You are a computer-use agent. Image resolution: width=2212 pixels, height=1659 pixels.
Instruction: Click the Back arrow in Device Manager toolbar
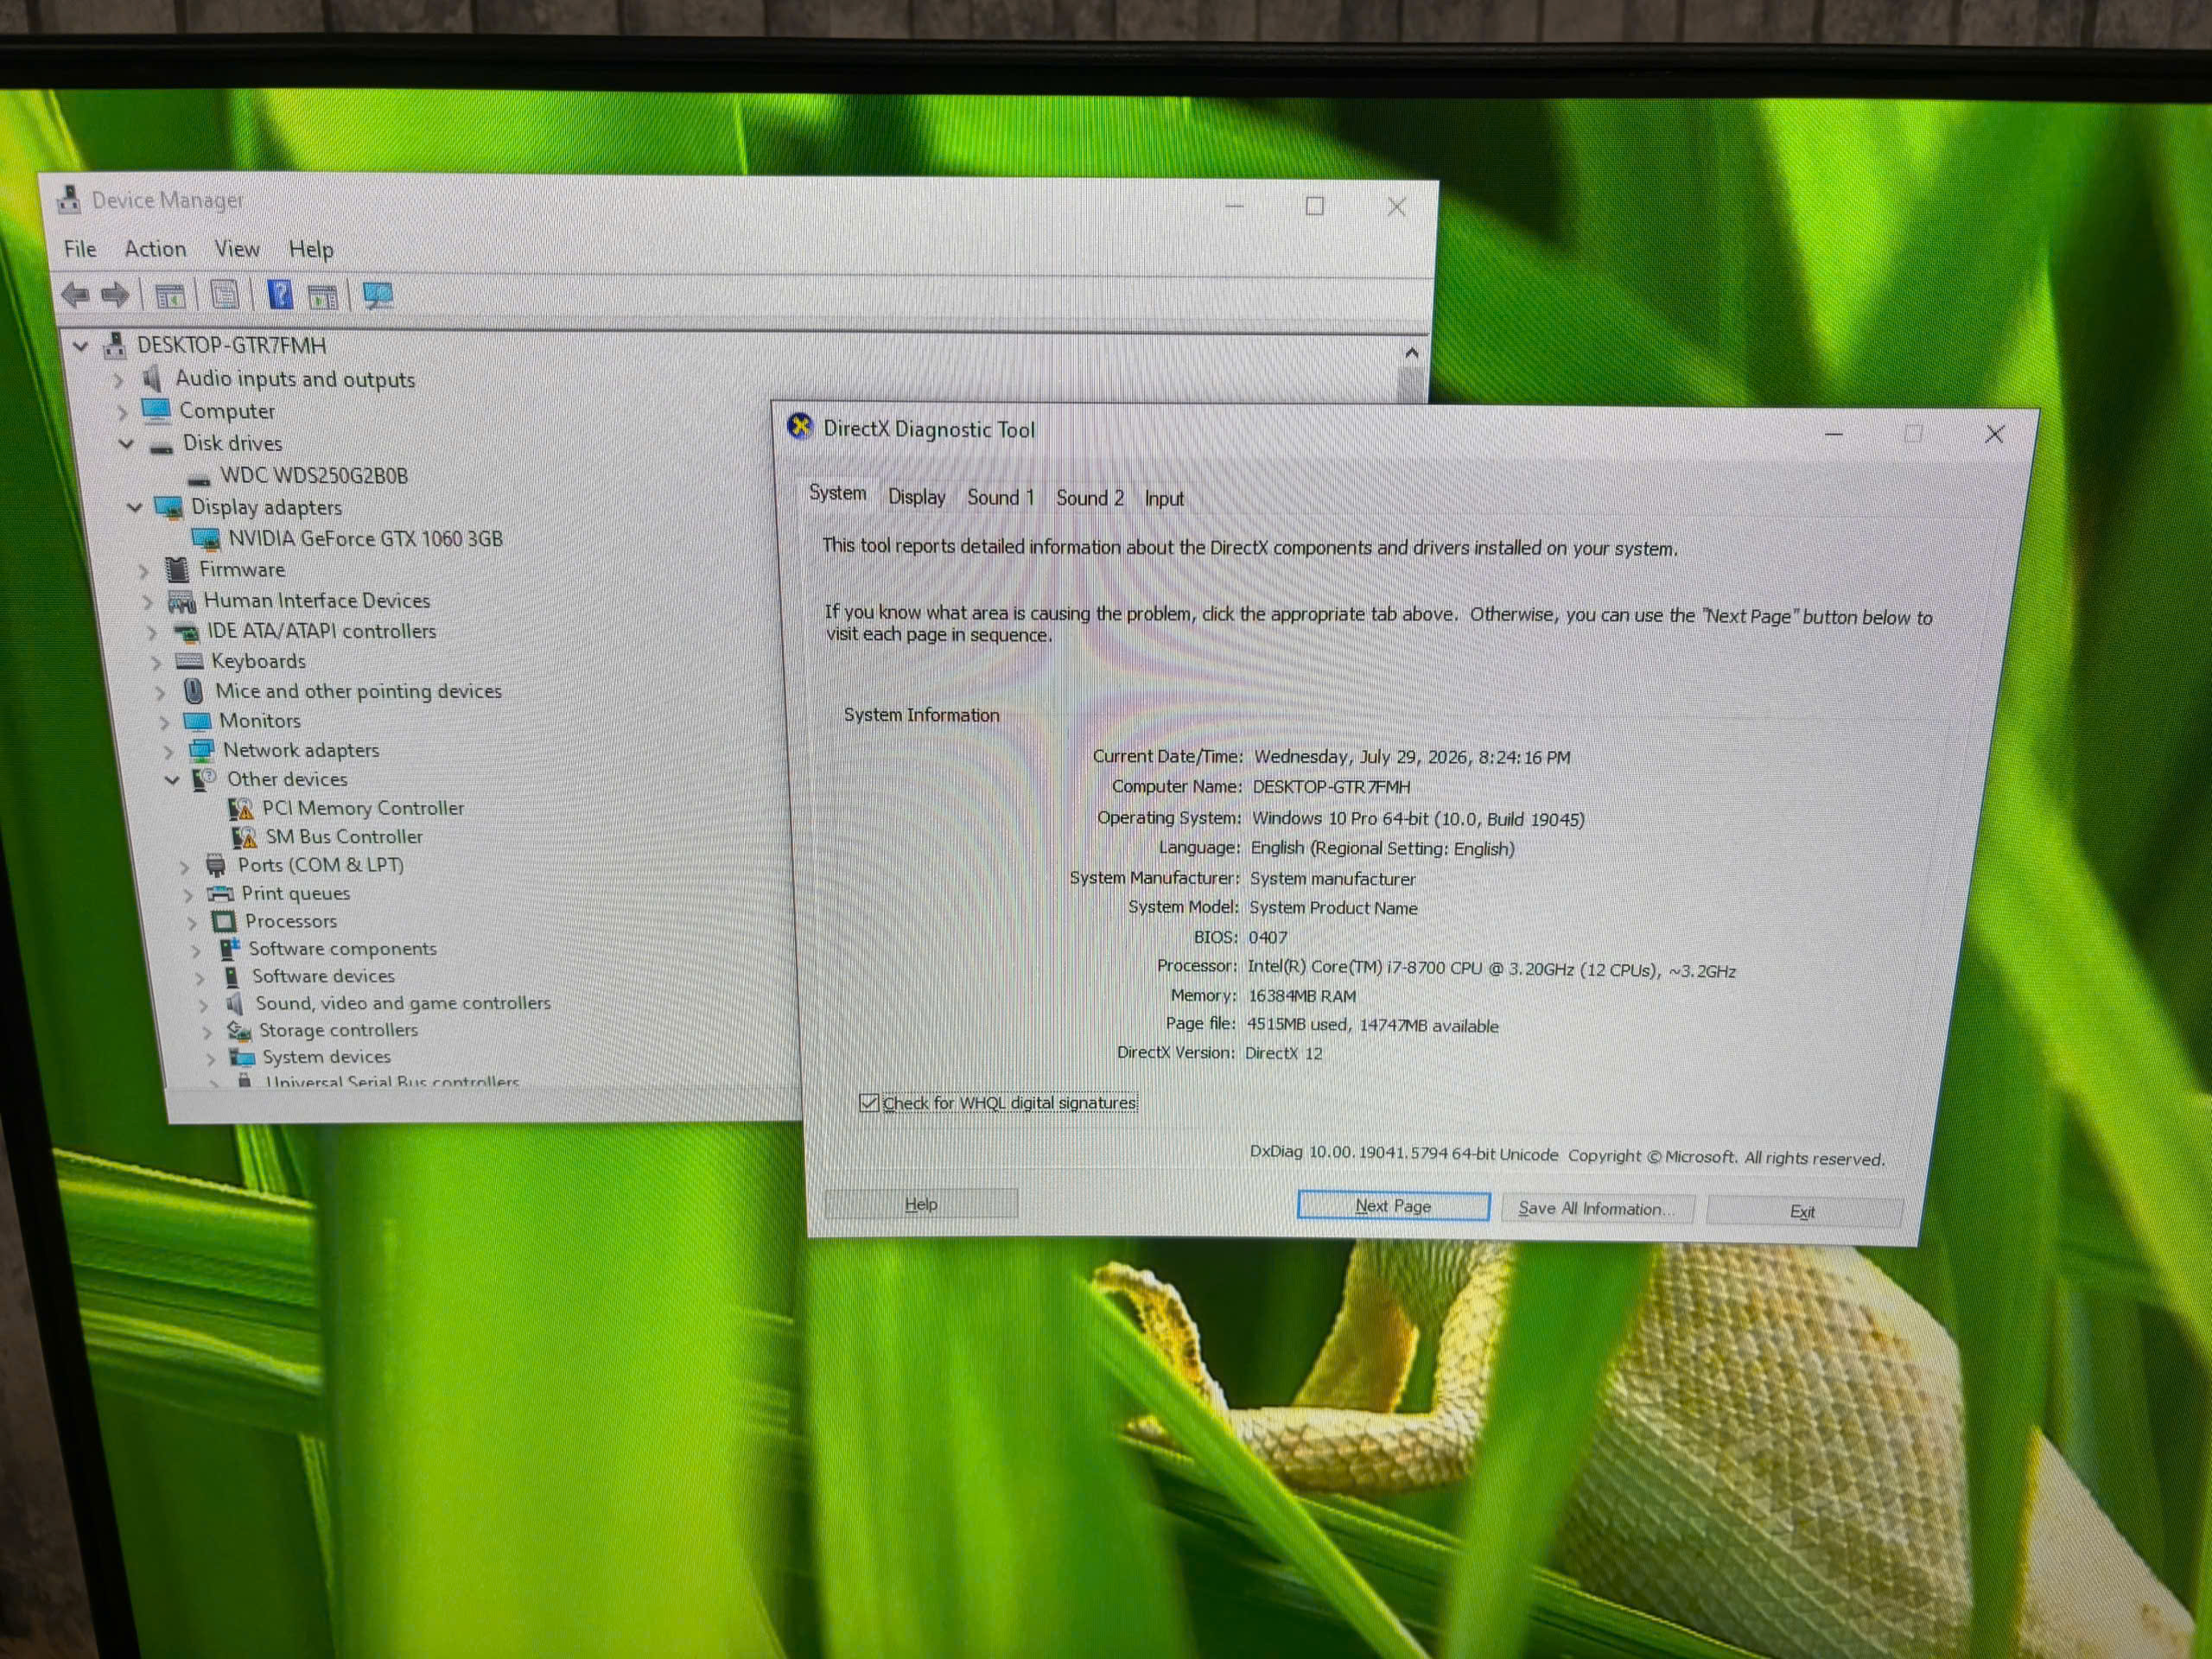75,295
